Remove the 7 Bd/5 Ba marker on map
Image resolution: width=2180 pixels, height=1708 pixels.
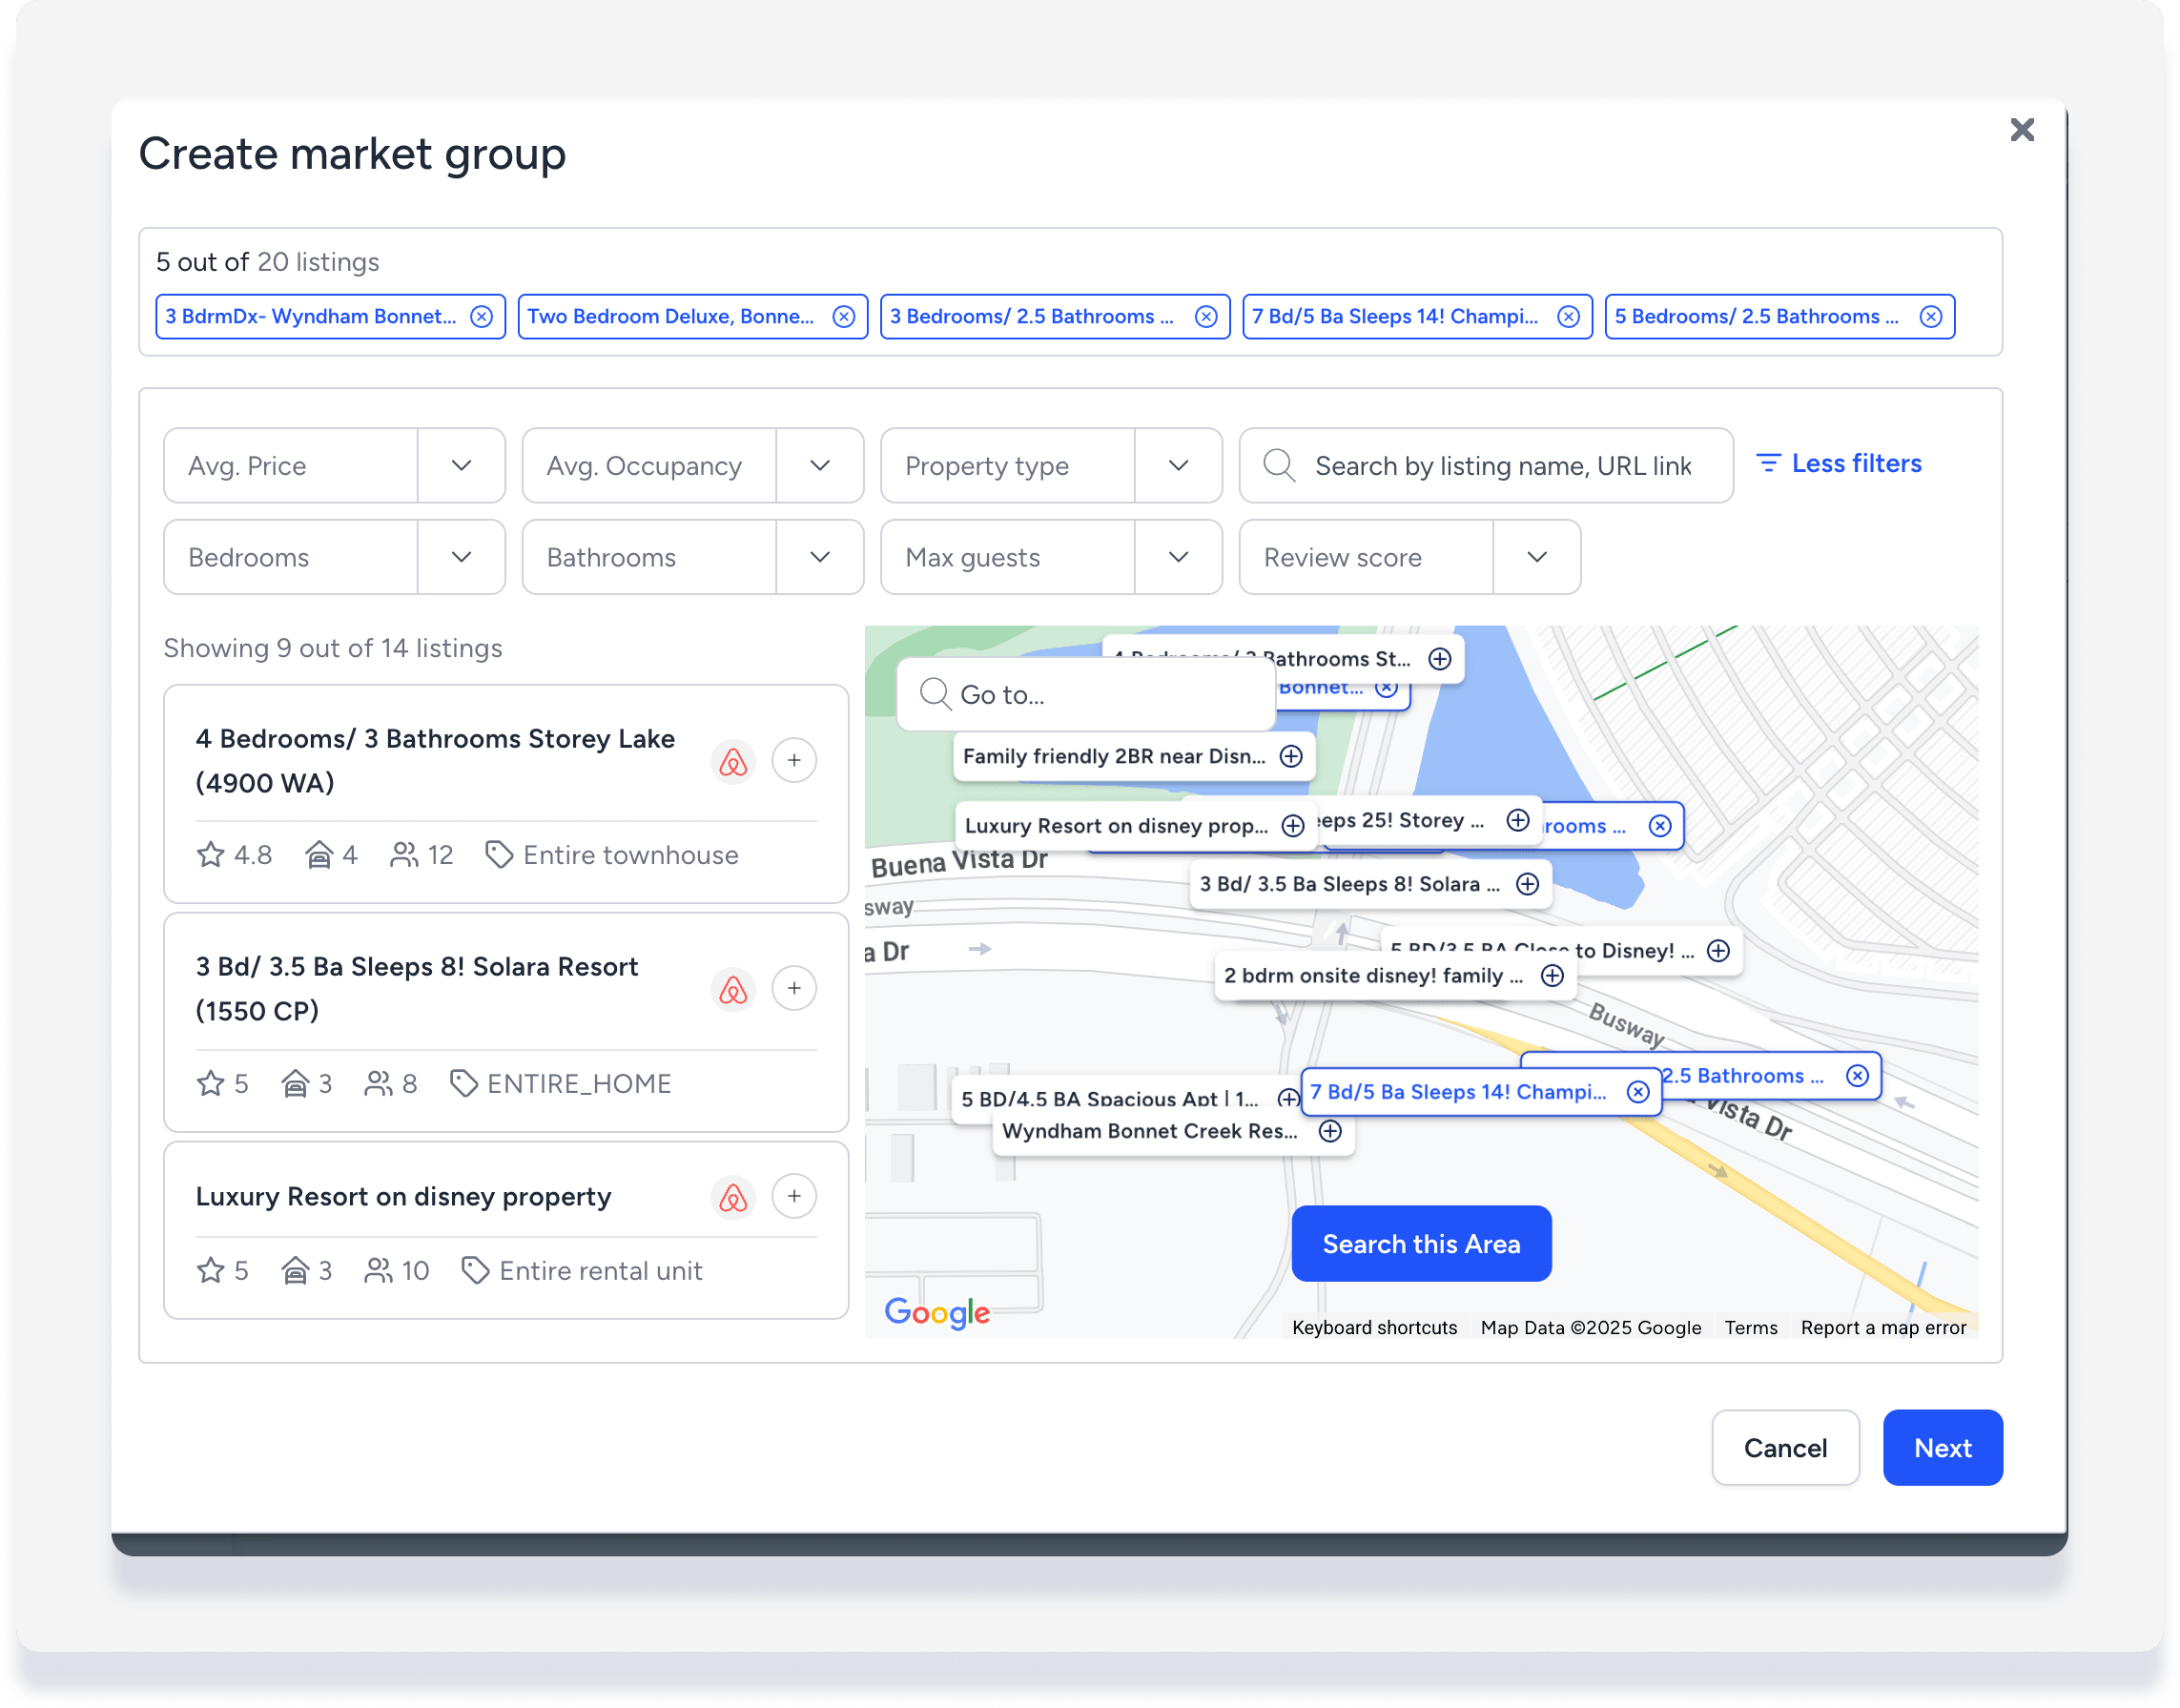1637,1092
